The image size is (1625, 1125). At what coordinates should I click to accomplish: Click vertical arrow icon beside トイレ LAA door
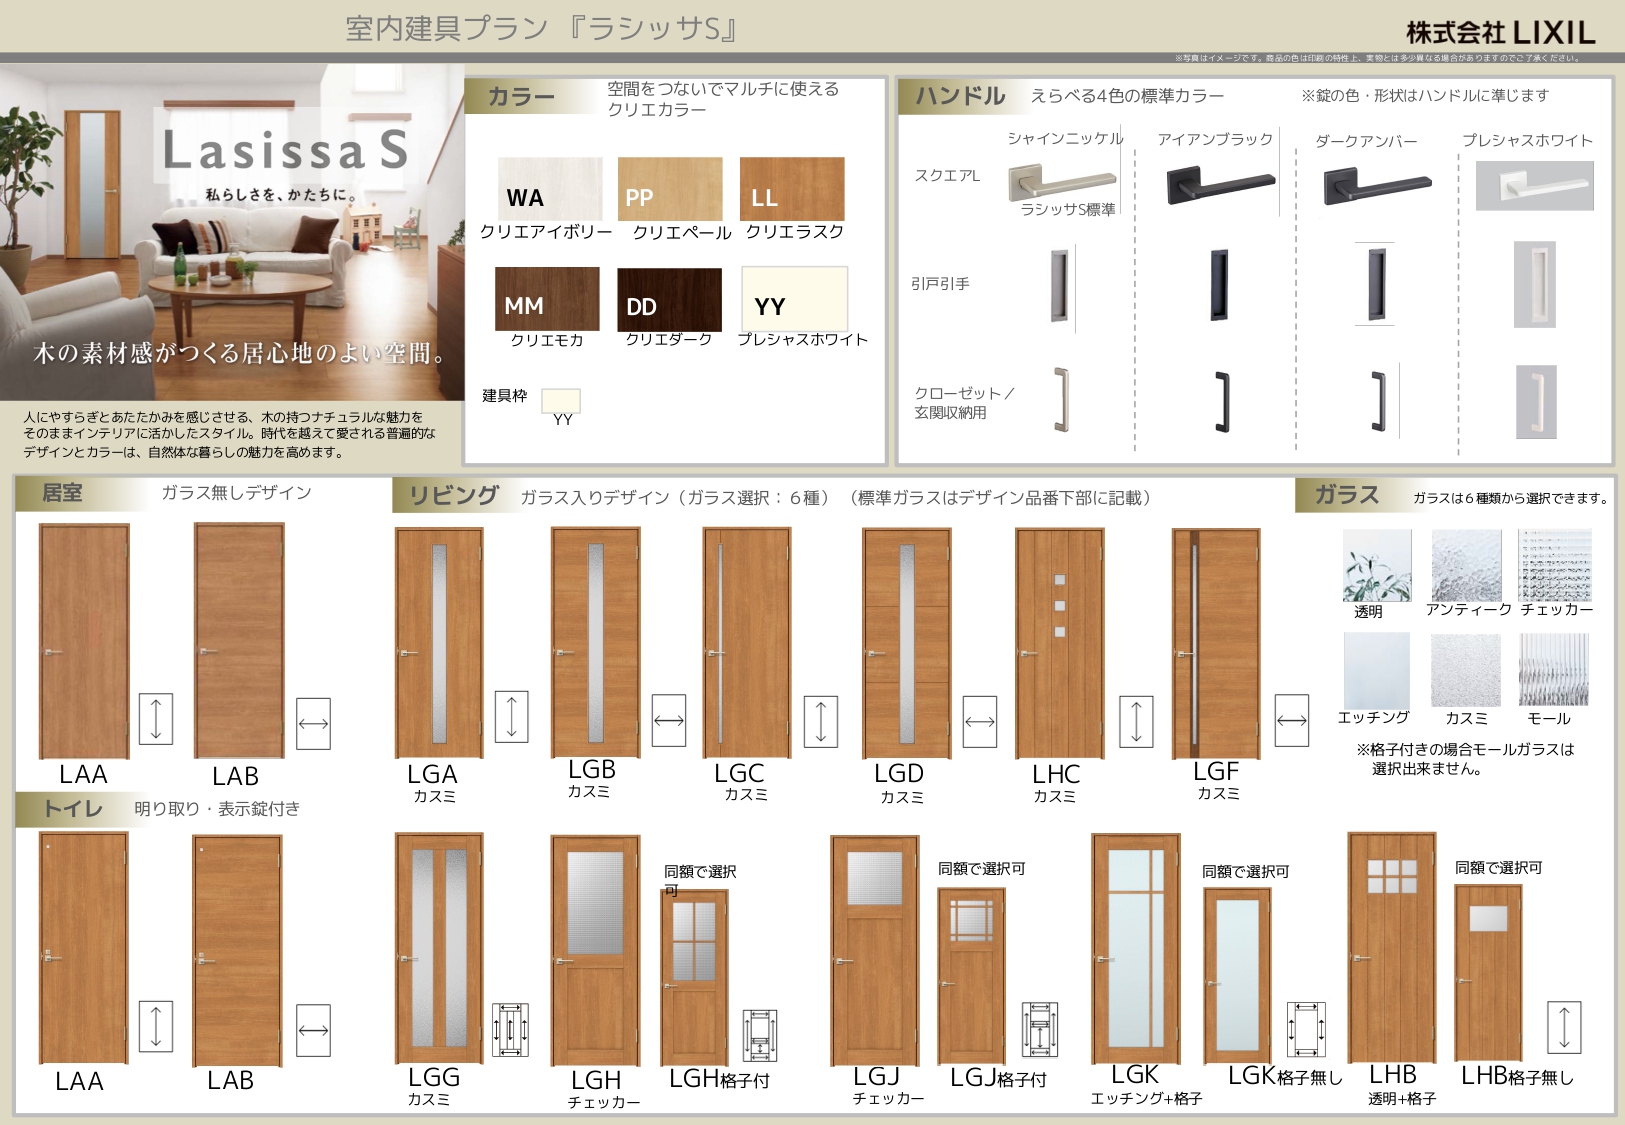156,1026
